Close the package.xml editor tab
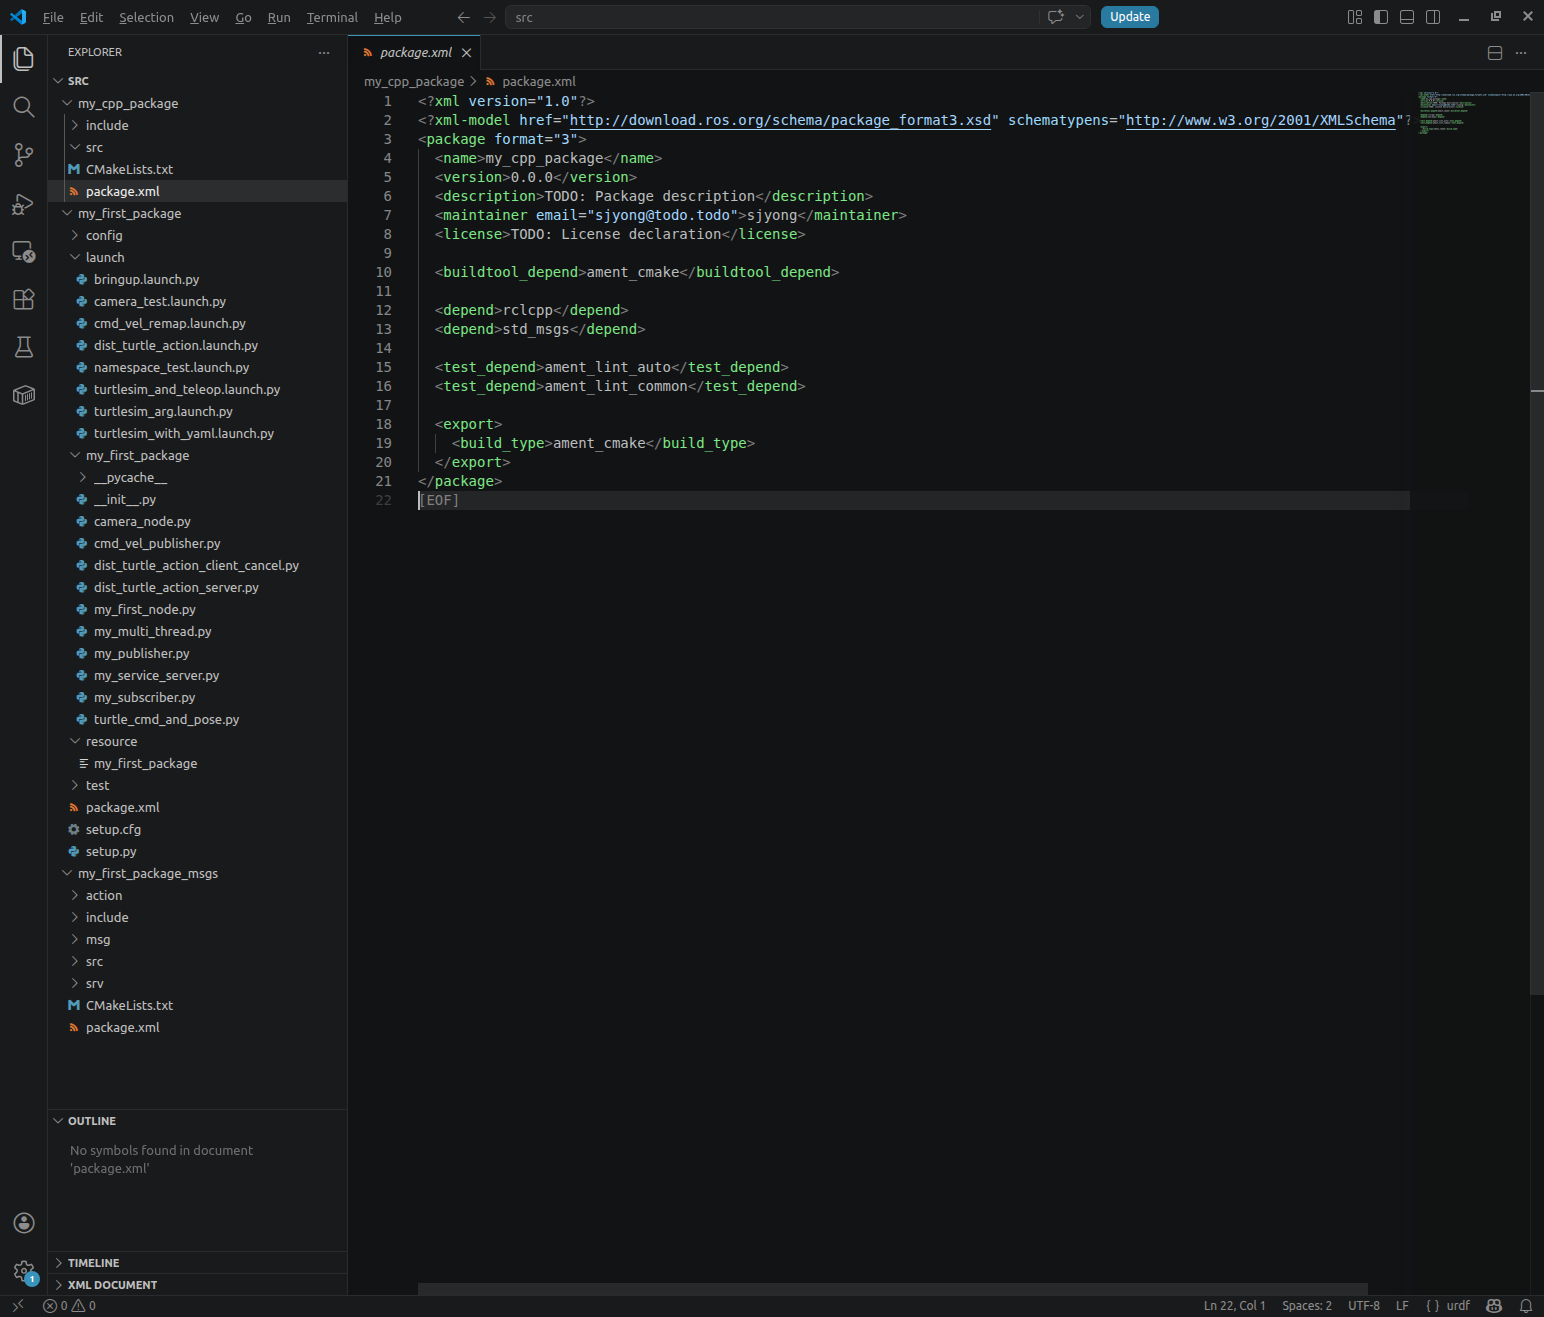1544x1317 pixels. point(466,53)
